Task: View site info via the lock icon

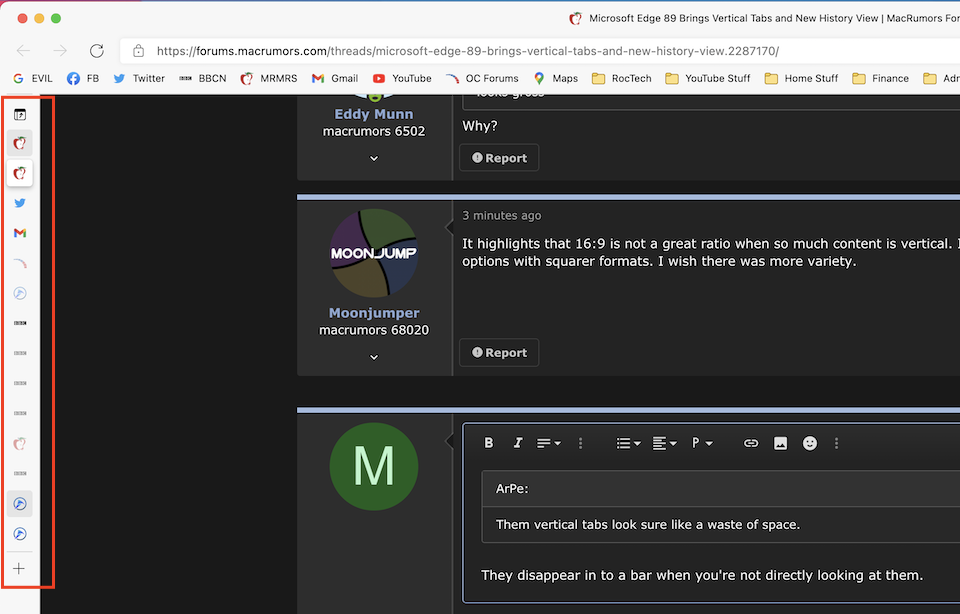Action: coord(138,51)
